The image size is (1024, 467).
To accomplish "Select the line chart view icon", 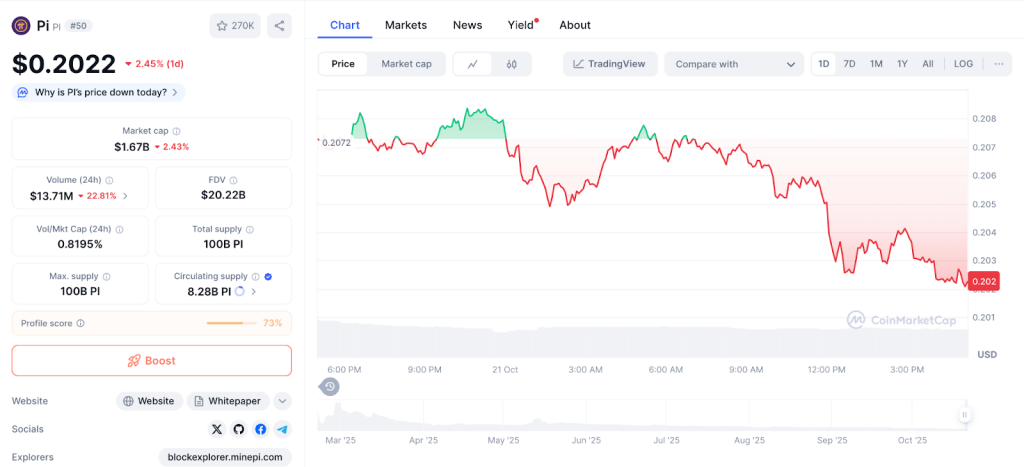I will coord(473,64).
